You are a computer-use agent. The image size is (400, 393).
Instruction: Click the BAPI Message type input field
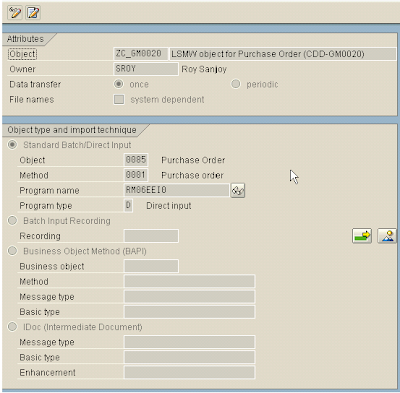[189, 297]
